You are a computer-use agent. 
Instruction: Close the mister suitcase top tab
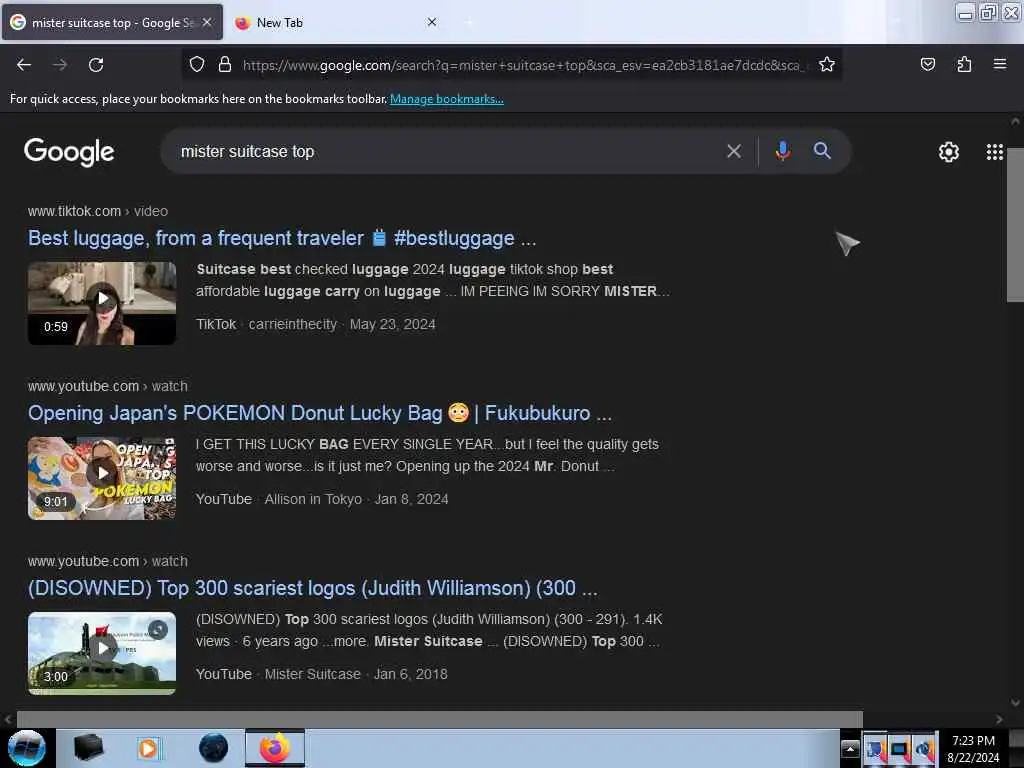point(207,22)
